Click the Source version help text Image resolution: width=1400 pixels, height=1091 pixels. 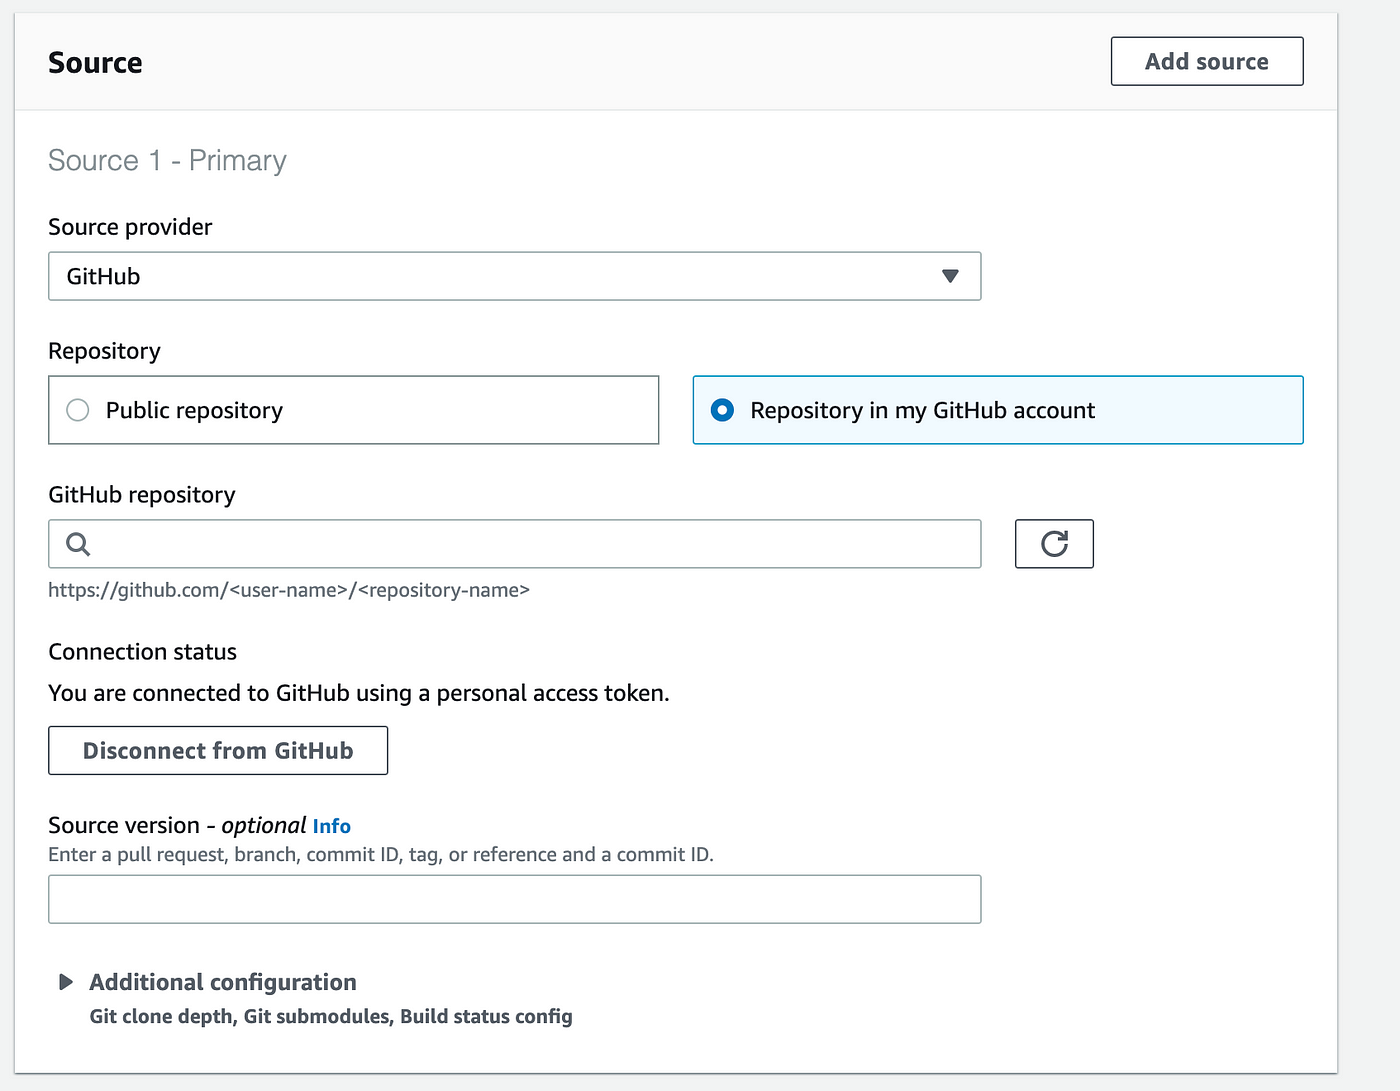pos(381,854)
